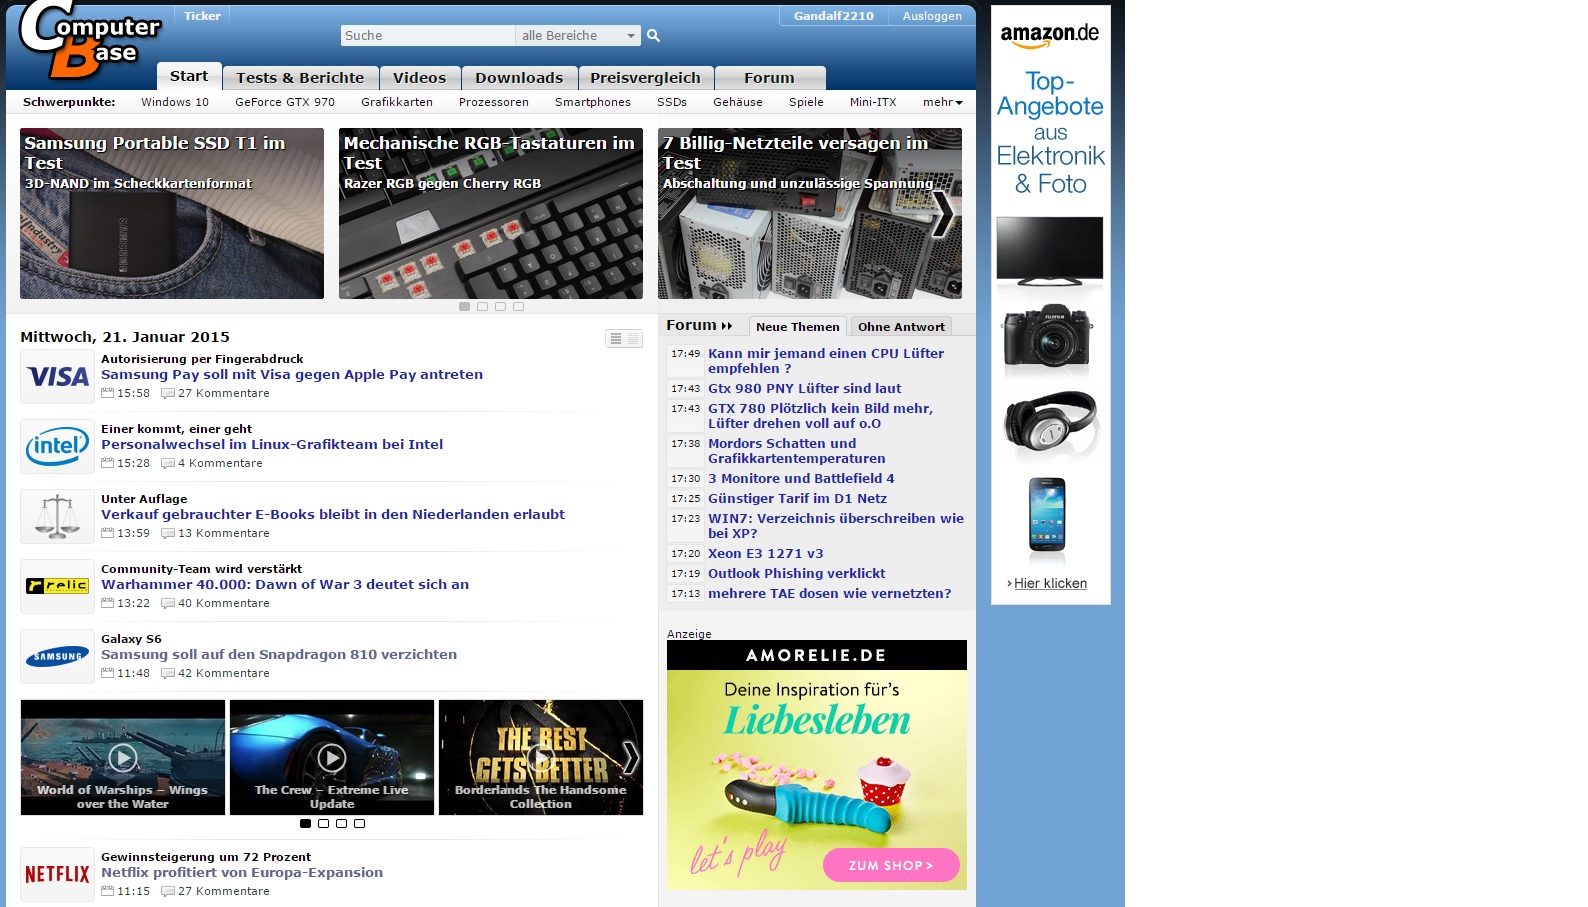Click the comment icon for 40 Kommentare
1588x907 pixels.
click(168, 603)
